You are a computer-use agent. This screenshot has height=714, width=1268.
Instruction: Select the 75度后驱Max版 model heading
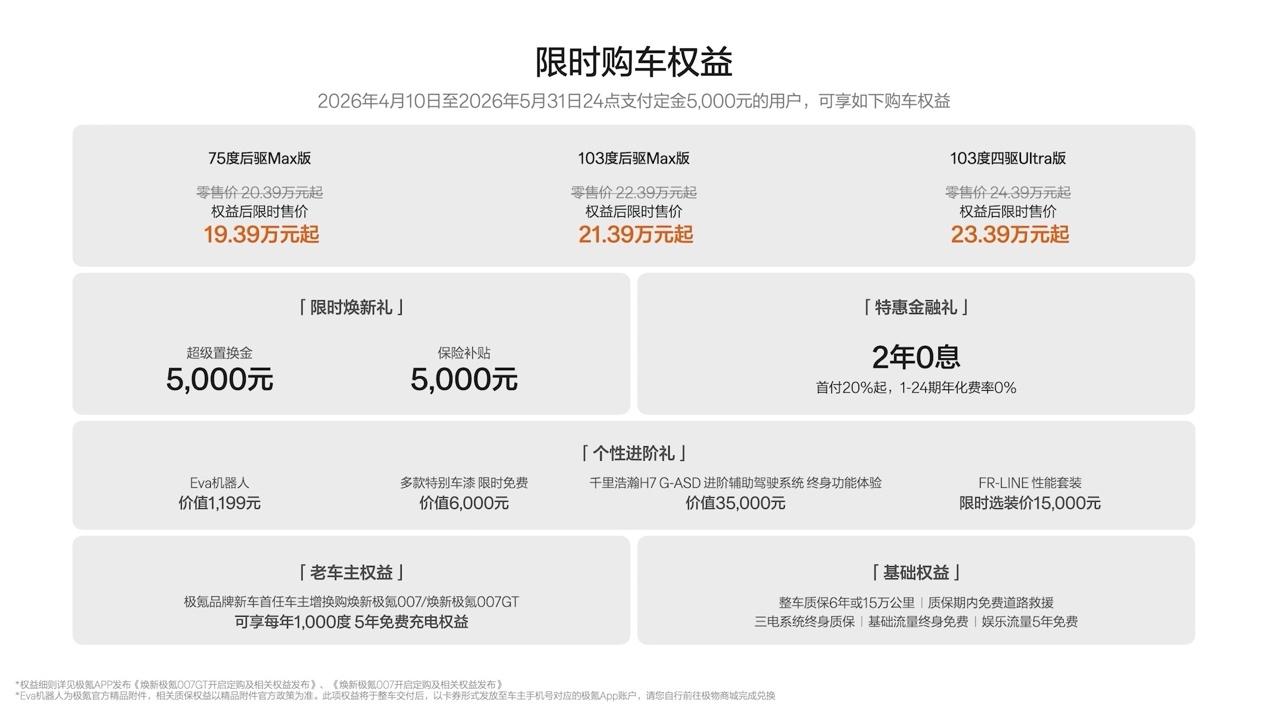pos(259,158)
